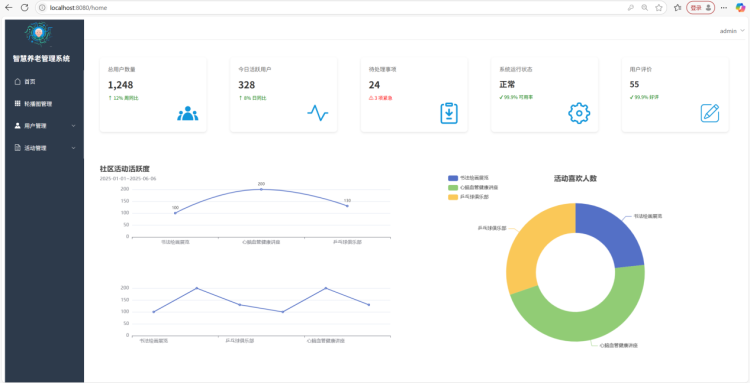Click the 智慧养老管理系统 sidebar title
Screen dimensions: 750x383
41,59
